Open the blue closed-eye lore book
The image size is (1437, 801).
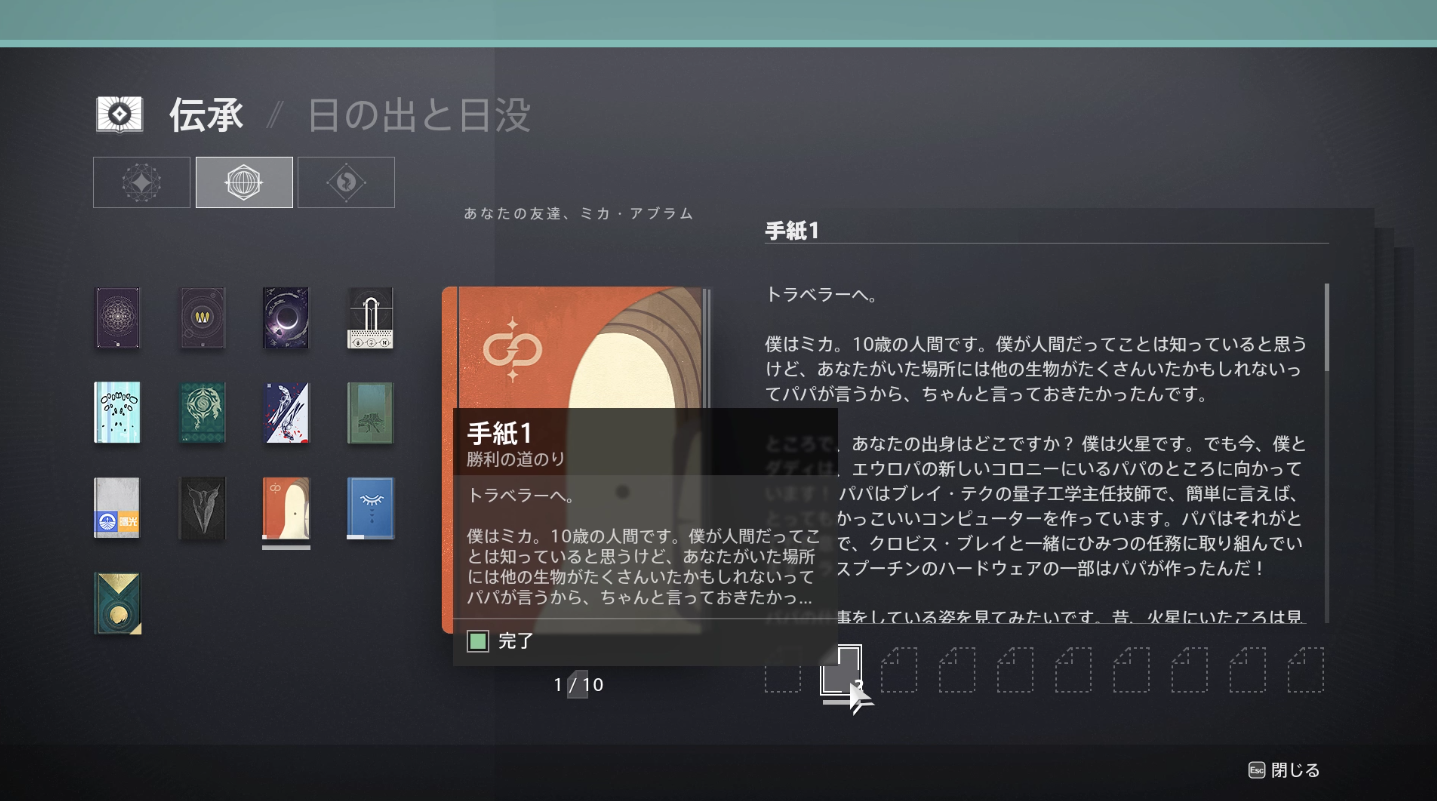[x=370, y=508]
